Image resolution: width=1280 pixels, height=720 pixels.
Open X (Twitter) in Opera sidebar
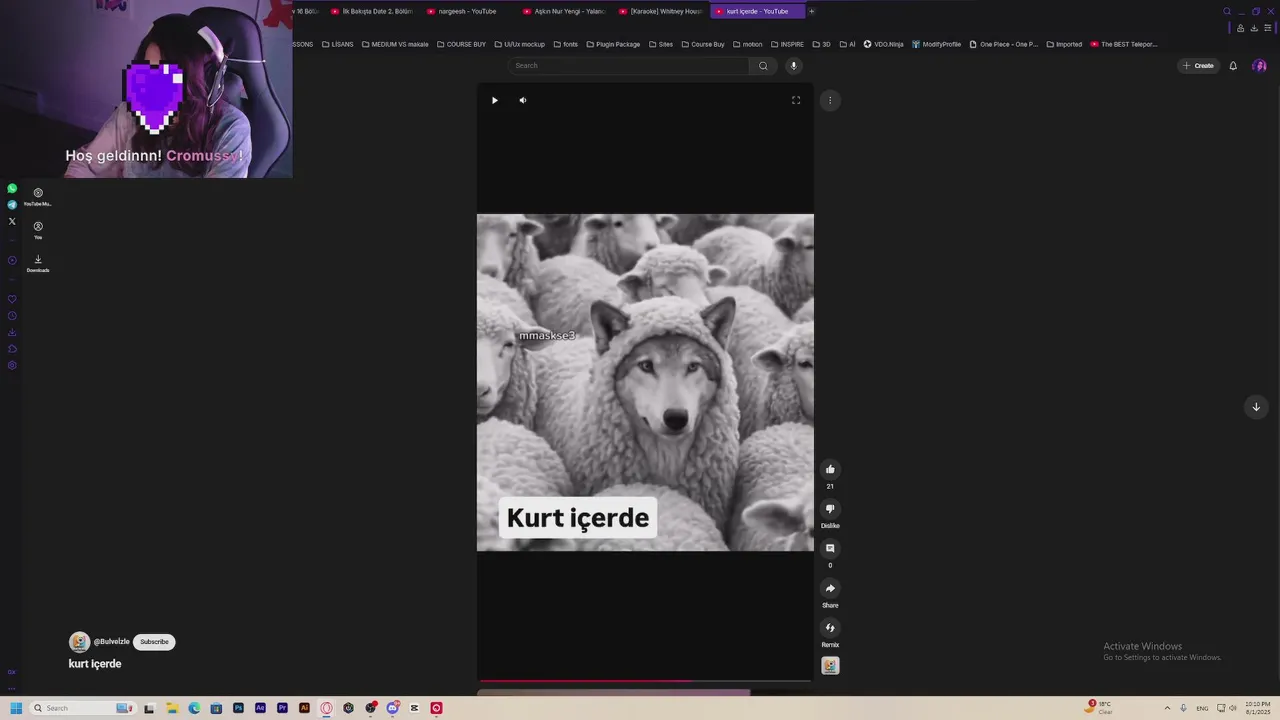click(12, 221)
